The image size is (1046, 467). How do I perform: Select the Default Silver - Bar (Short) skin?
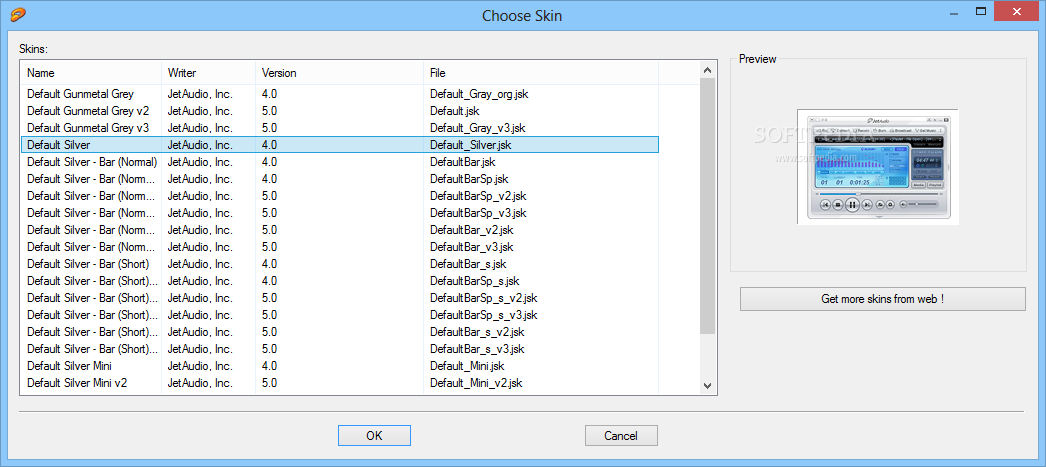pyautogui.click(x=88, y=264)
